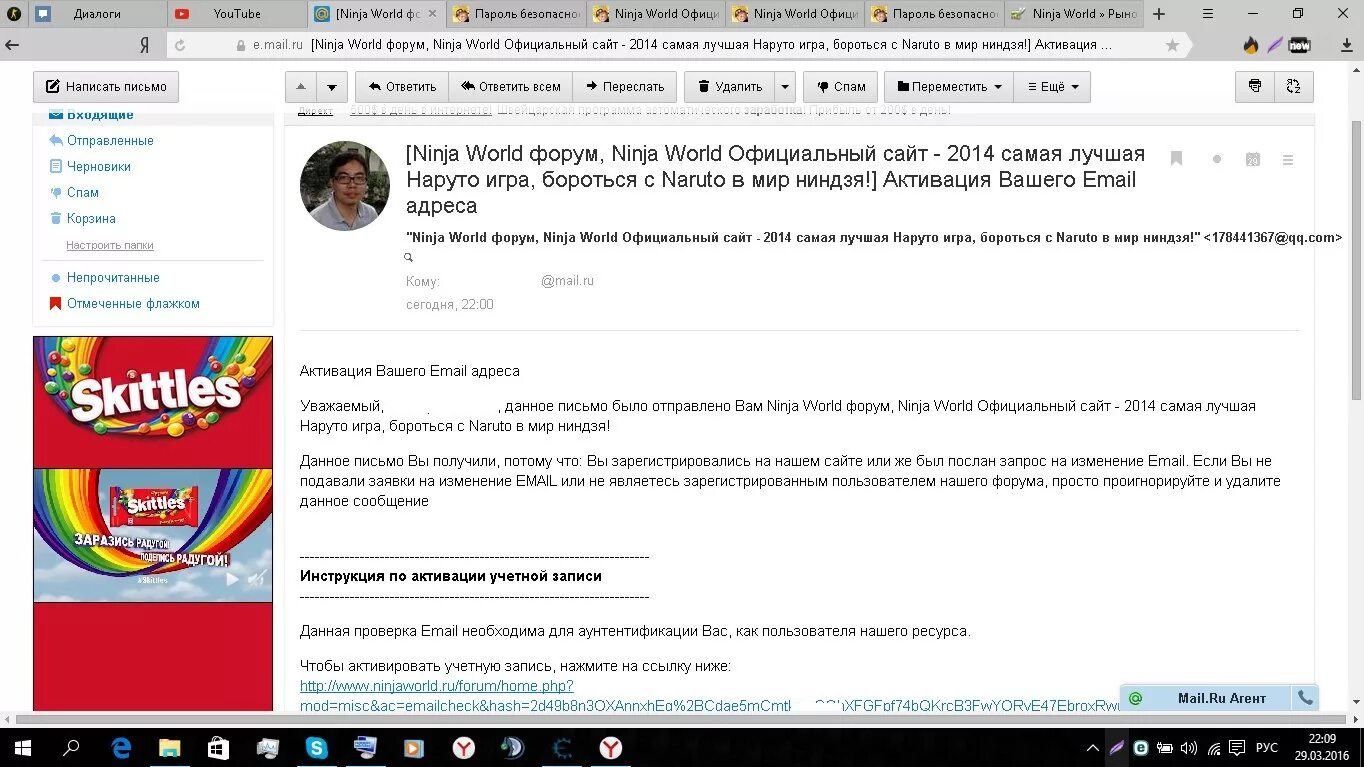Mark message as Спам
The width and height of the screenshot is (1364, 767).
[841, 87]
